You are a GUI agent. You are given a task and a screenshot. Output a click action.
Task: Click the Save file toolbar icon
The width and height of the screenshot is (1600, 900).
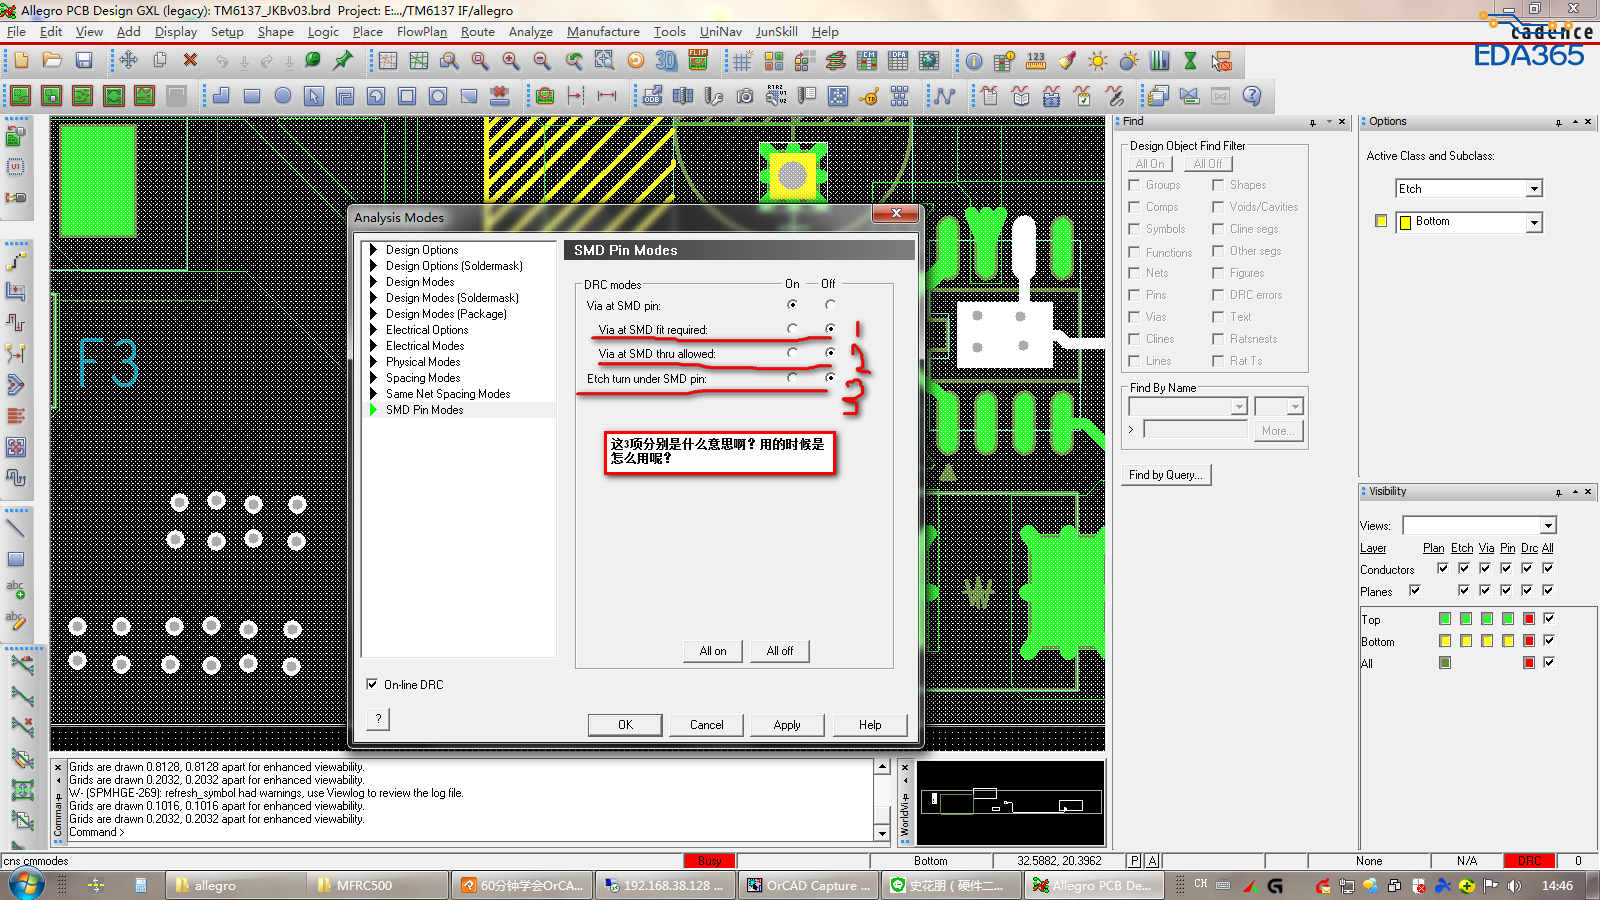(84, 61)
